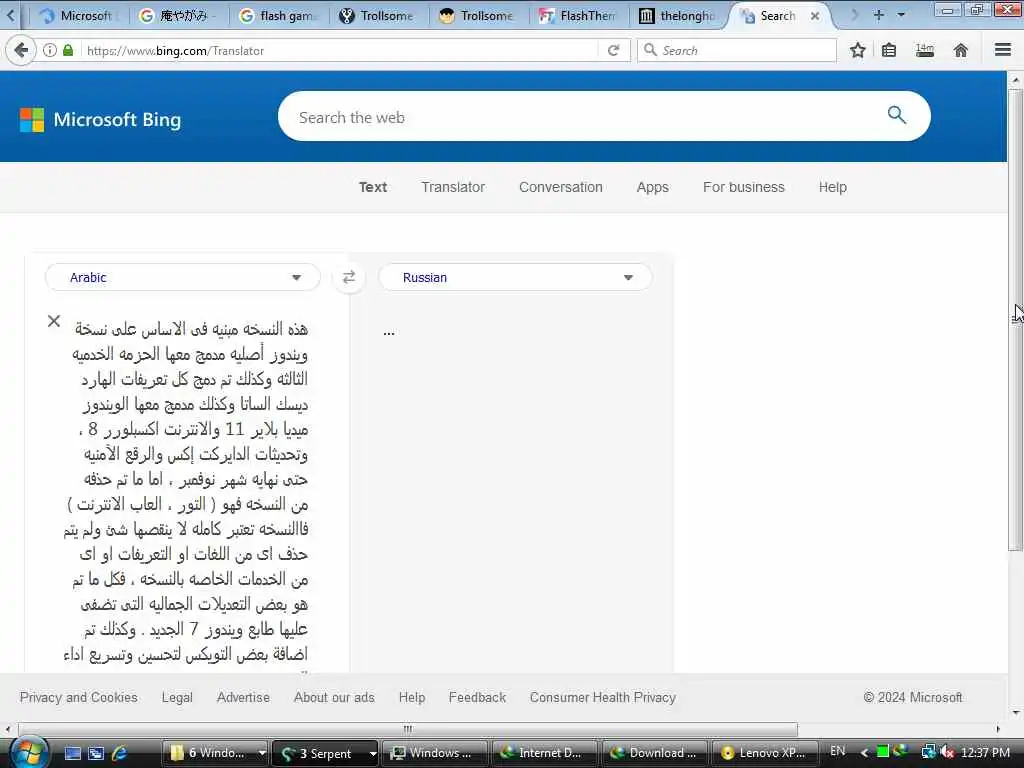Screen dimensions: 1024x768
Task: Open the About our ads link
Action: pos(334,697)
